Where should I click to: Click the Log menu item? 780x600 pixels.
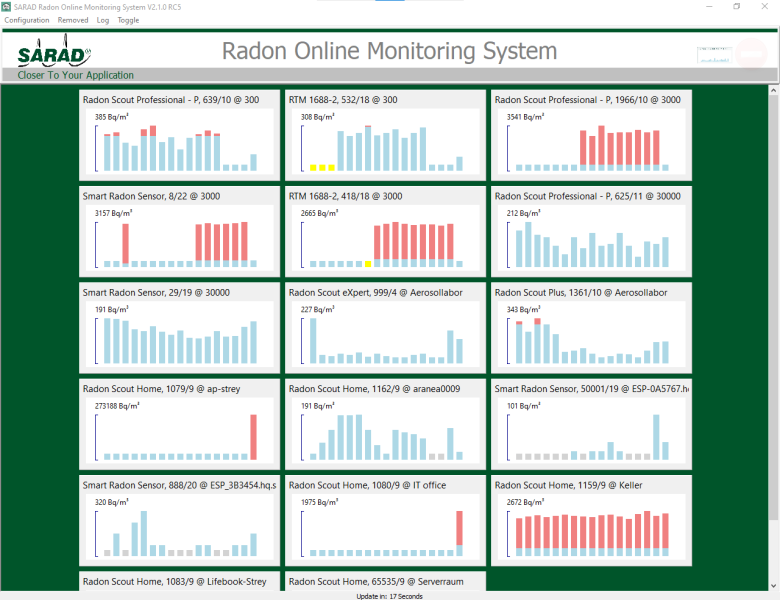tap(103, 20)
